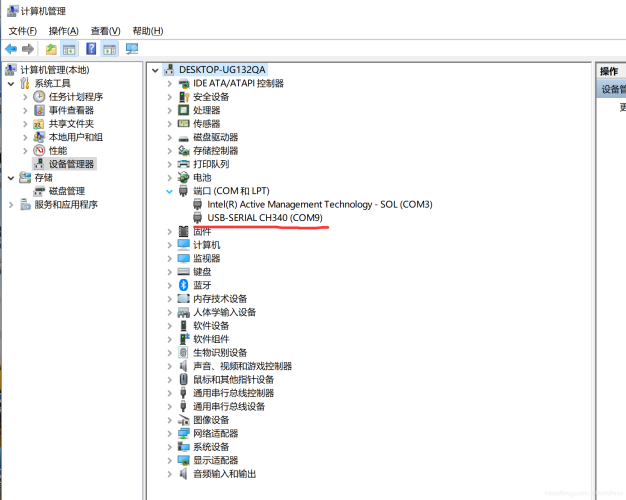626x500 pixels.
Task: Select the 存储控制器 category
Action: click(215, 151)
